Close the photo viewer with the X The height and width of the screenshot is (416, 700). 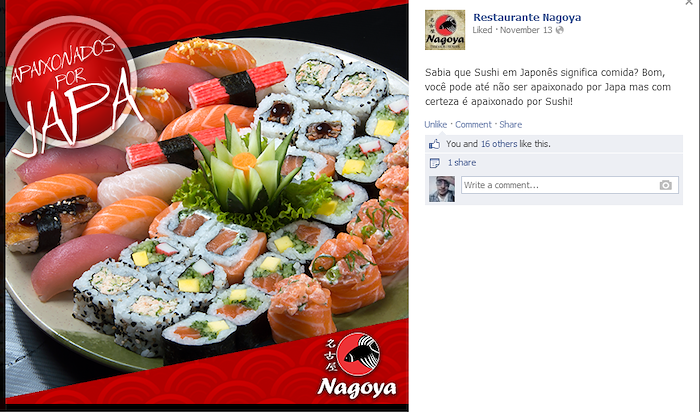tap(689, 2)
